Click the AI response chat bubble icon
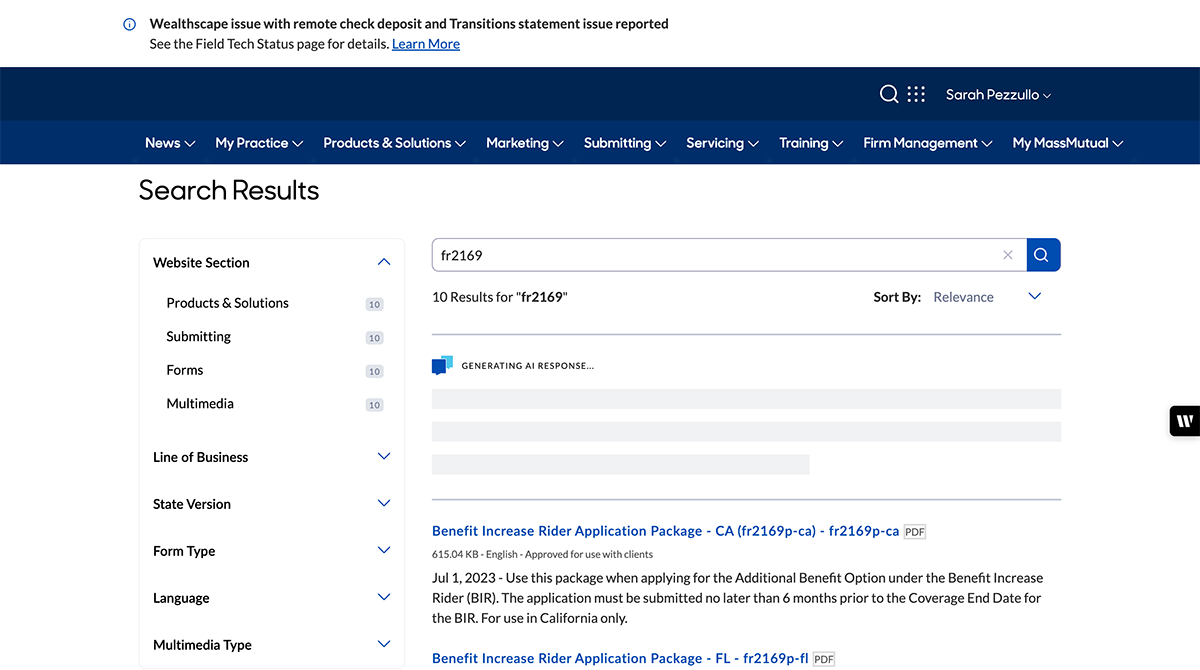 442,366
